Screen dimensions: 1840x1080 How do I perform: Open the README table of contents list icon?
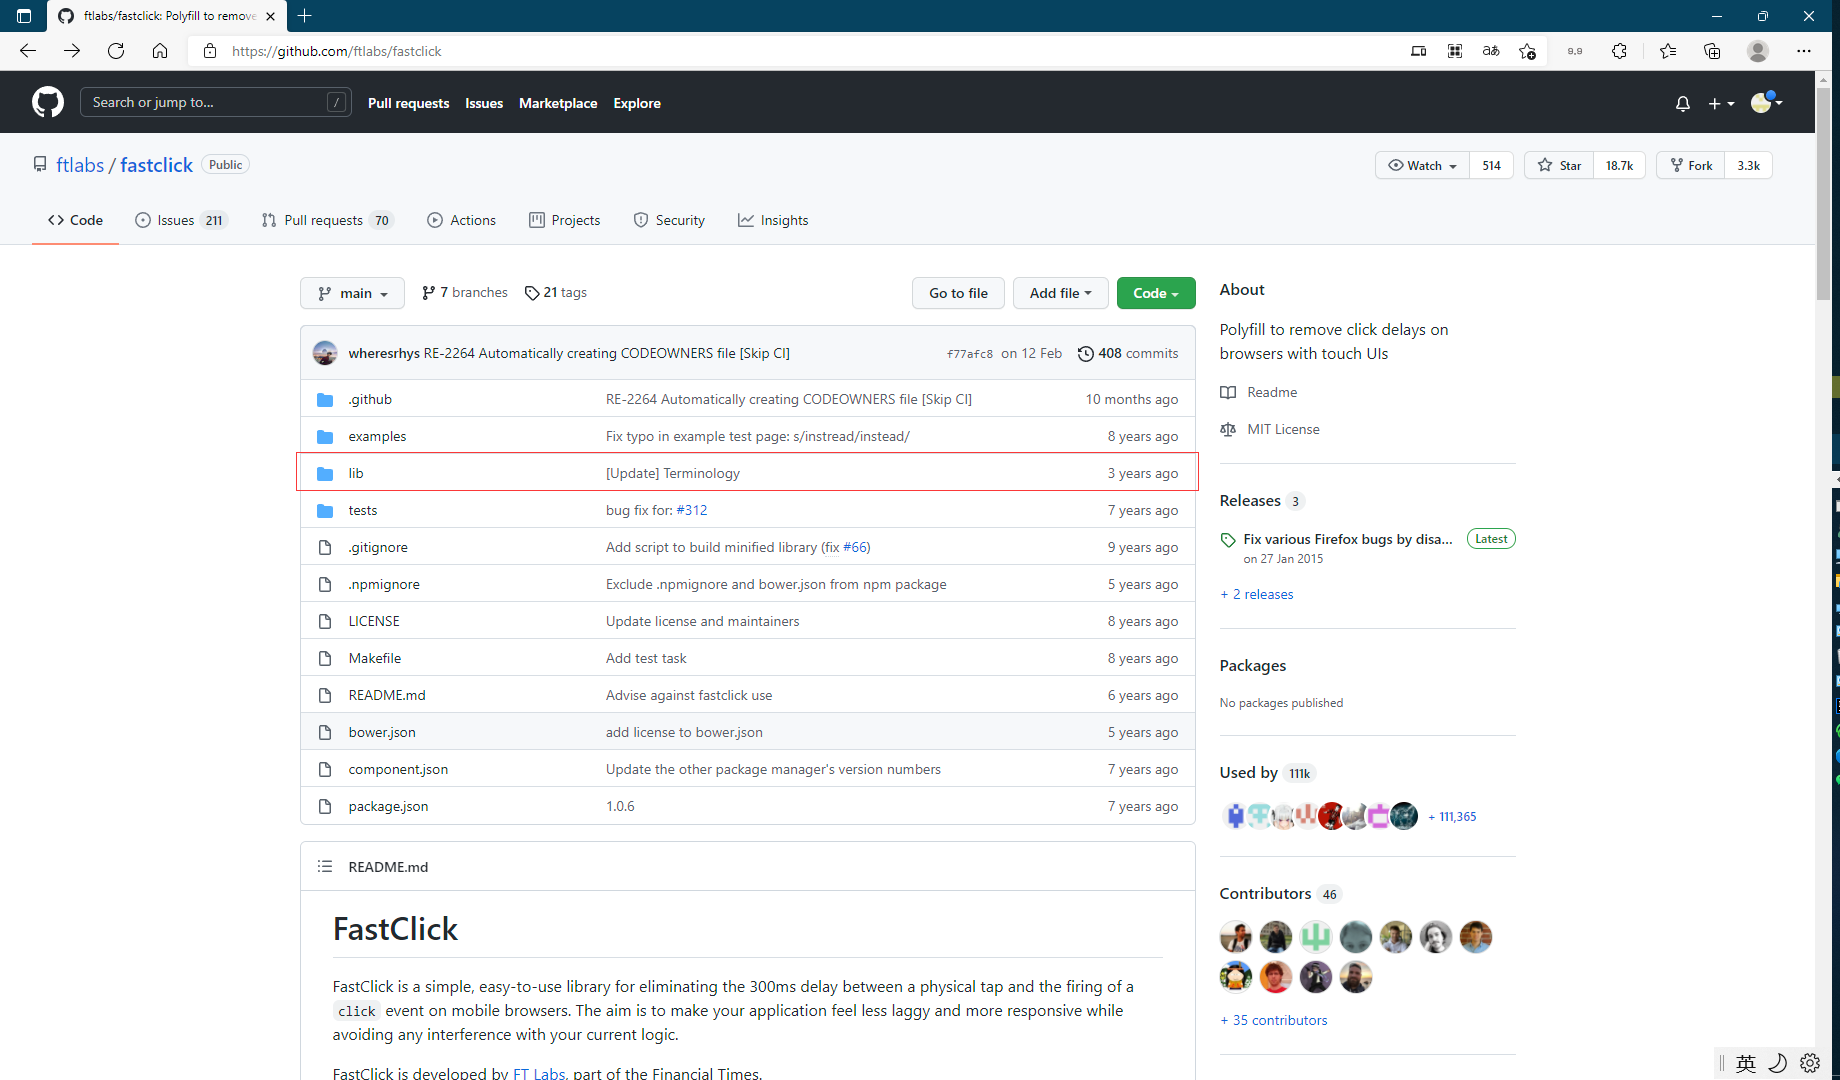point(325,866)
